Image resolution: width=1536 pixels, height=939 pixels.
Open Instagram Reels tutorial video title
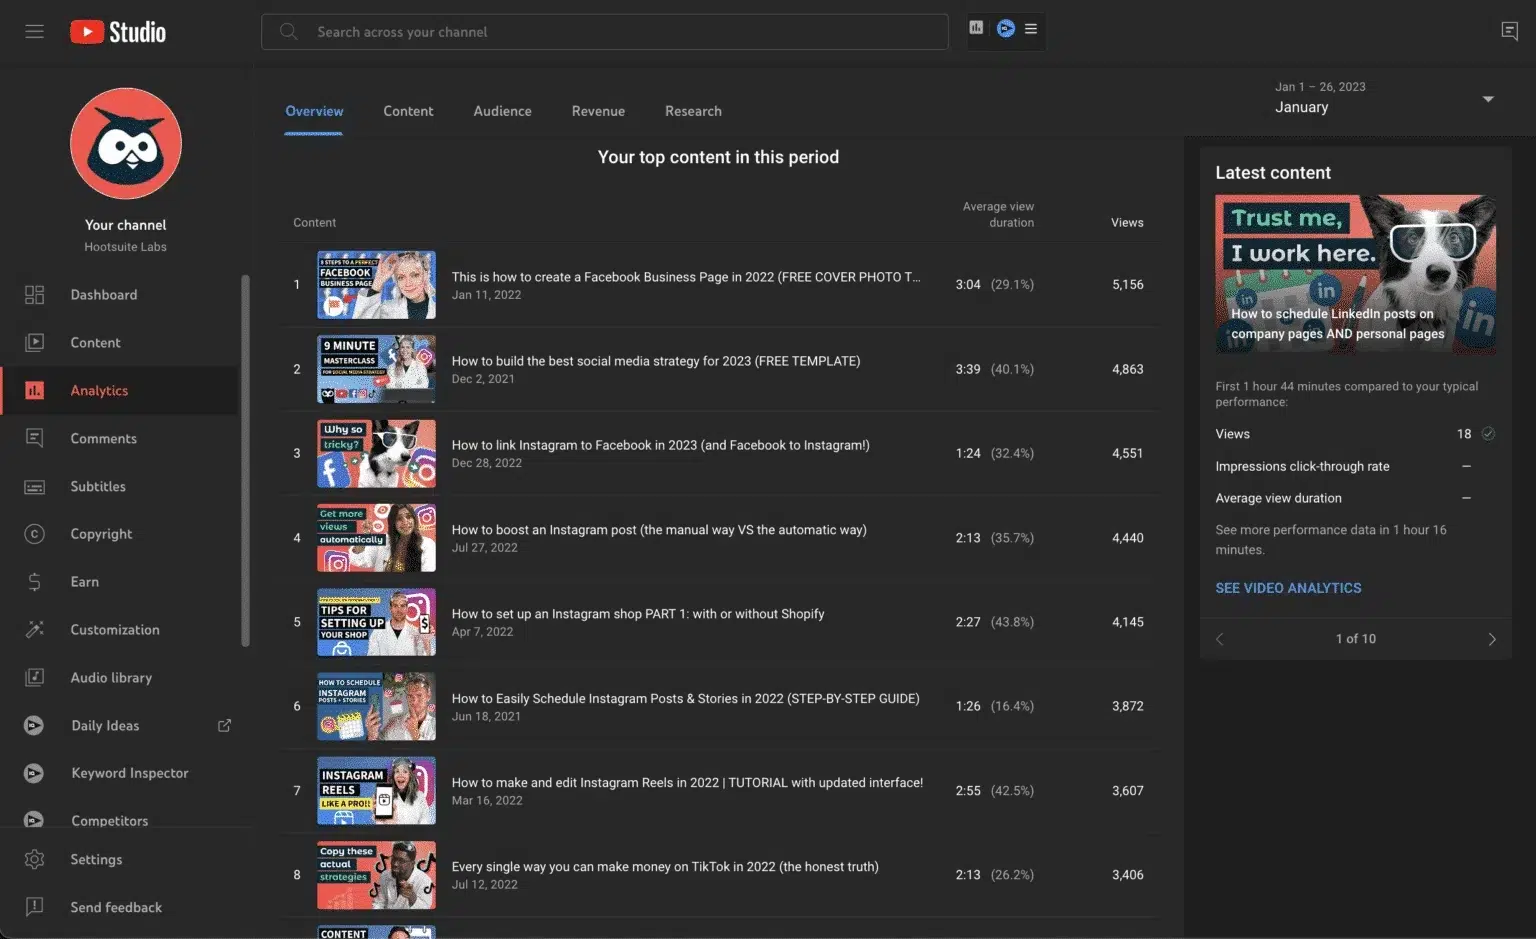point(687,783)
